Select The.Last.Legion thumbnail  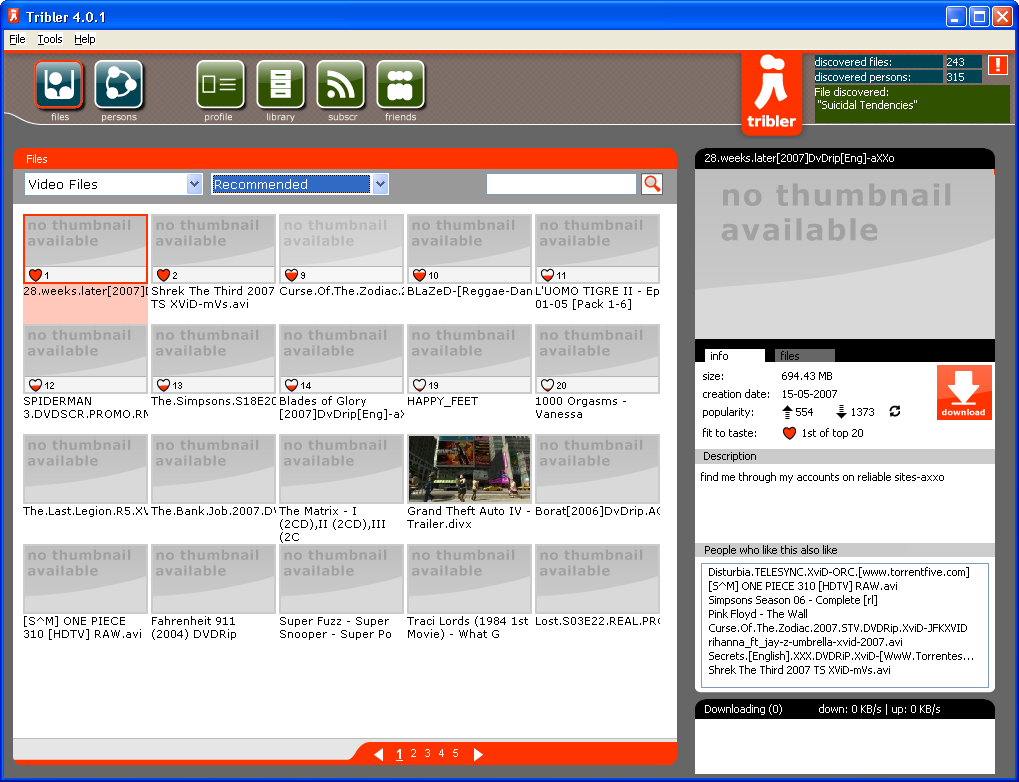point(85,469)
